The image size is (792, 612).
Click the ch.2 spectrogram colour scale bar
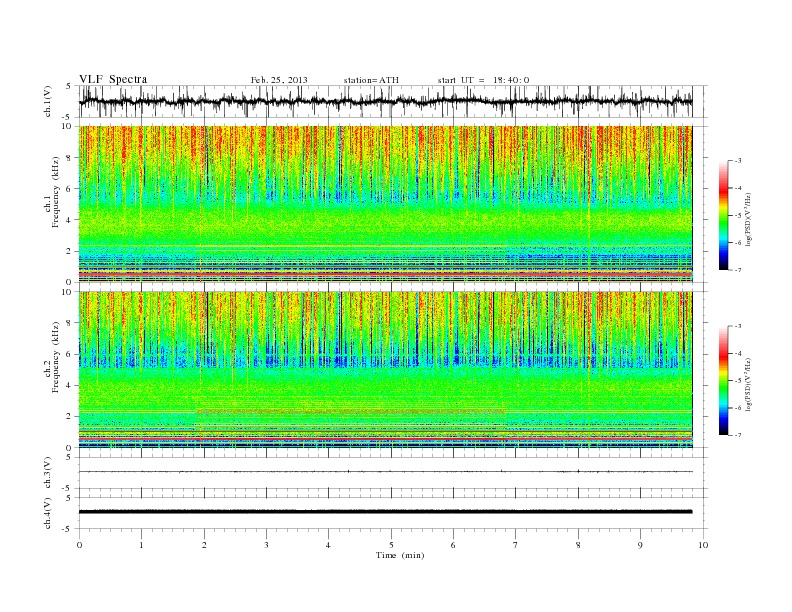pyautogui.click(x=723, y=380)
